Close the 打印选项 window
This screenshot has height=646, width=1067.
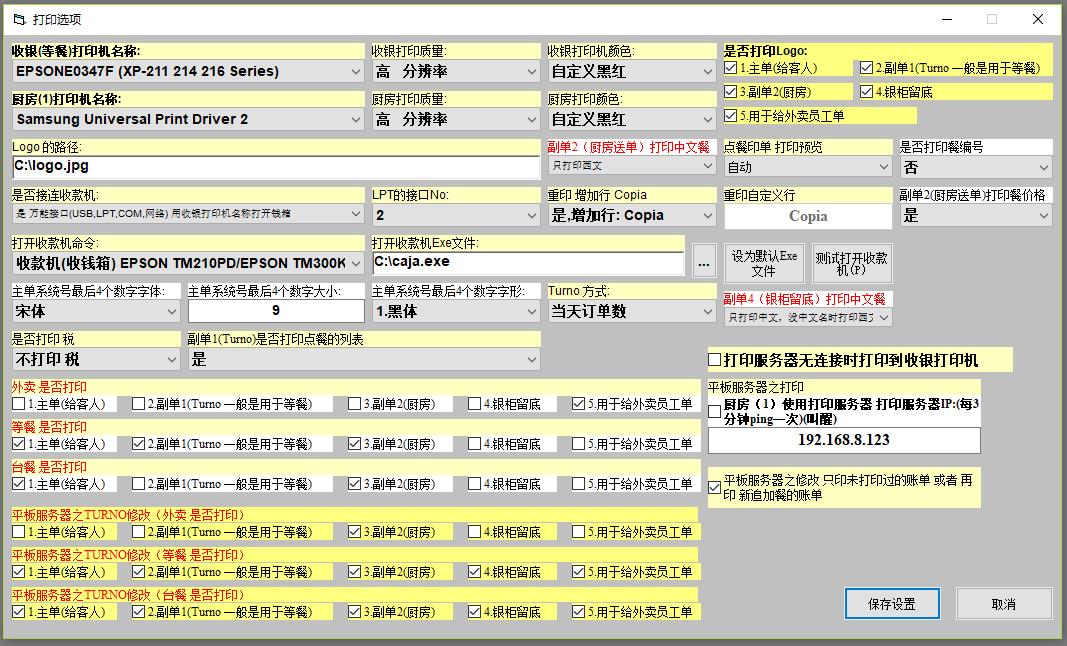[x=1038, y=19]
